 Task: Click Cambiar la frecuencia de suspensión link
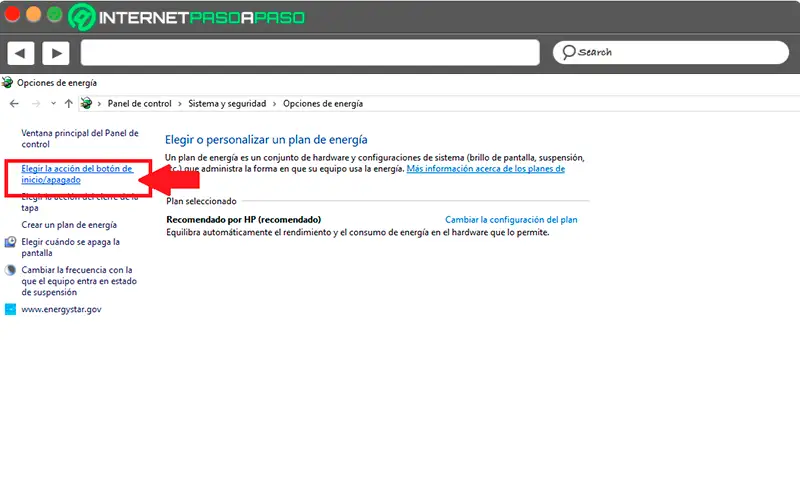point(79,281)
